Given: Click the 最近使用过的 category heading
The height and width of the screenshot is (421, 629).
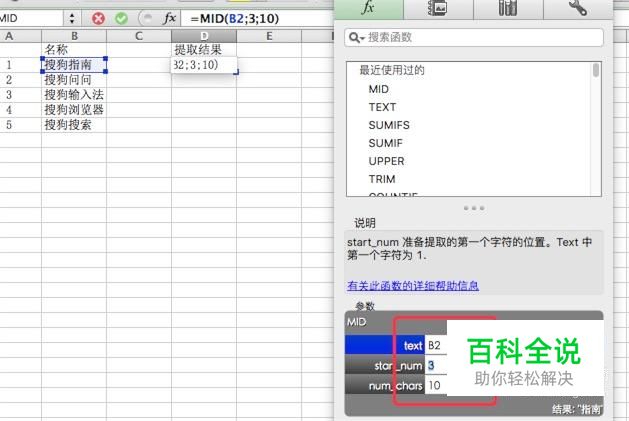Looking at the screenshot, I should pos(392,70).
